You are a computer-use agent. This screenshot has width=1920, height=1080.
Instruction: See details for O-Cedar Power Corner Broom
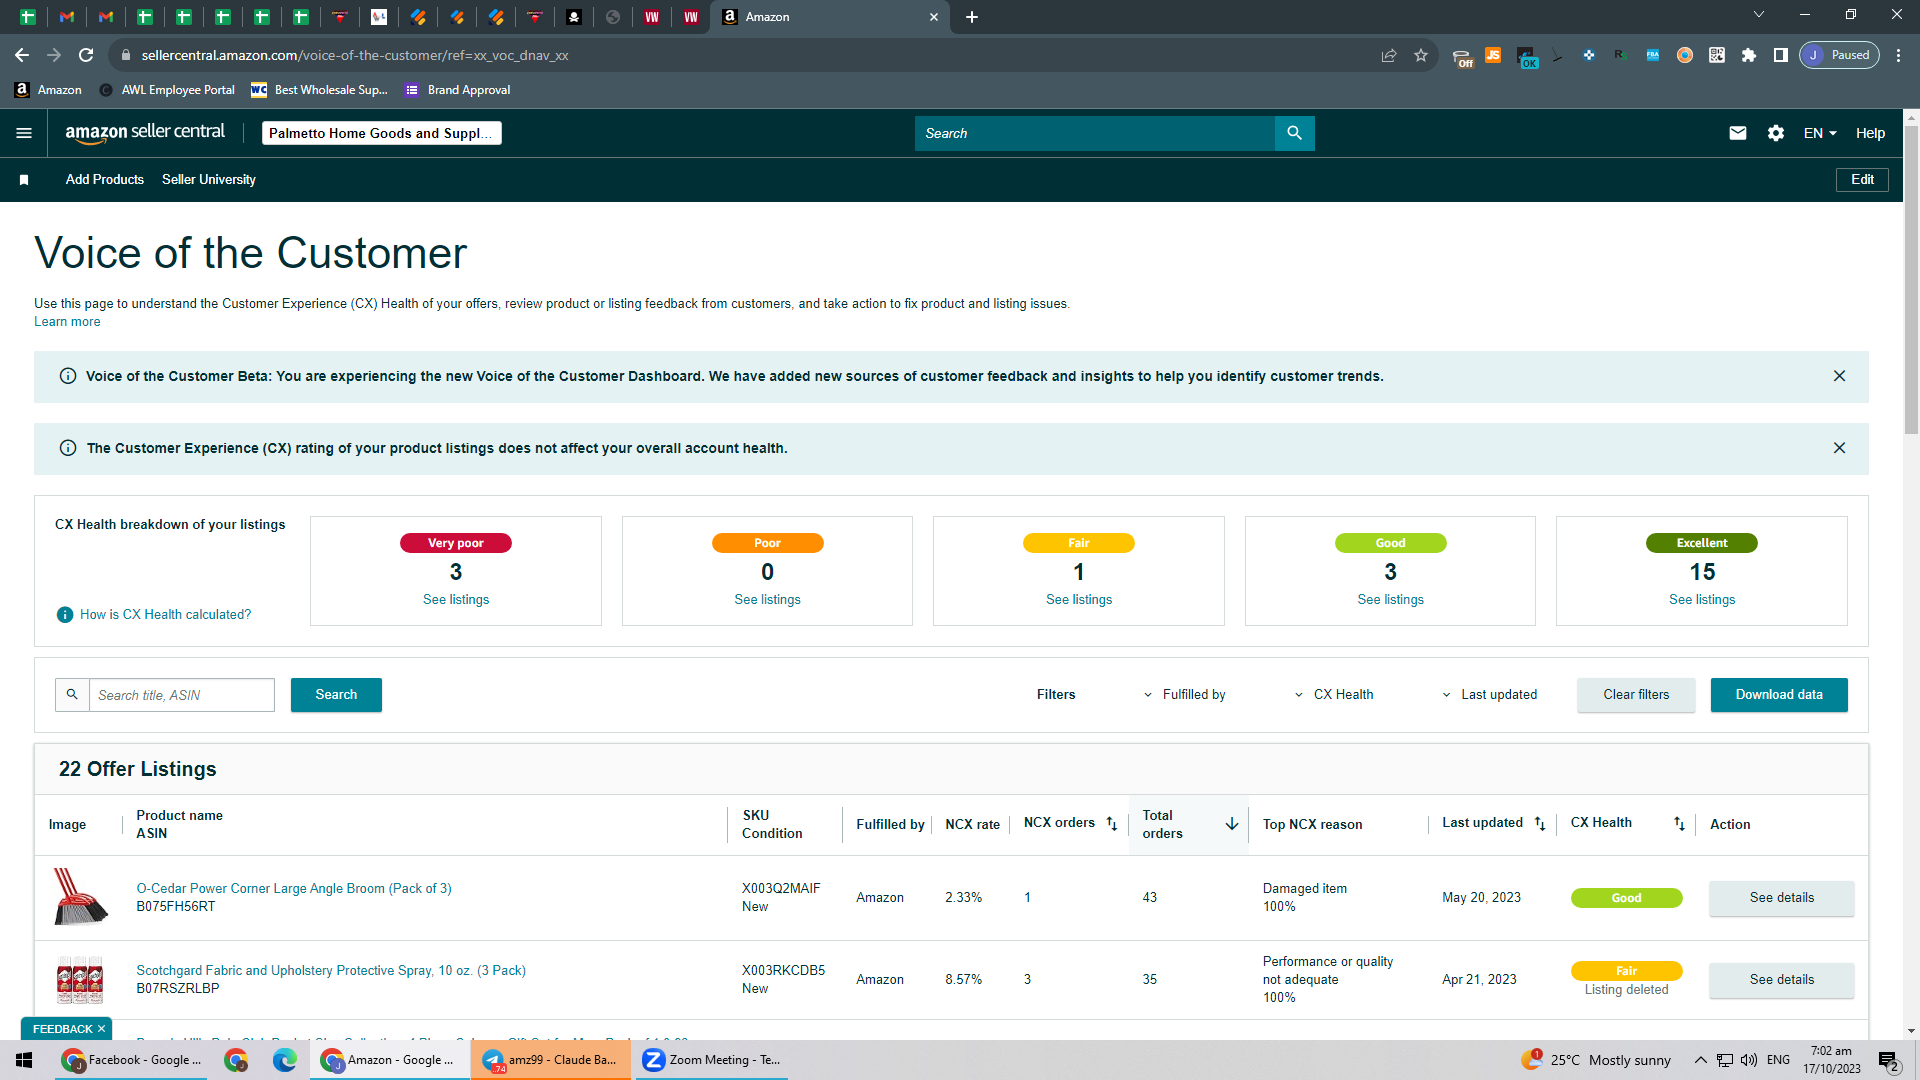tap(1782, 898)
